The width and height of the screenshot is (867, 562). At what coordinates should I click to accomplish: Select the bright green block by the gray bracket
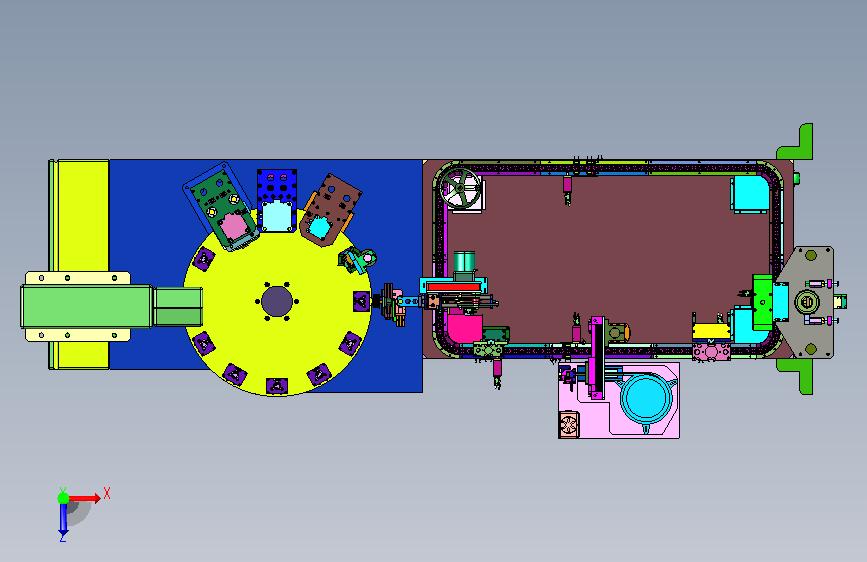tap(762, 302)
